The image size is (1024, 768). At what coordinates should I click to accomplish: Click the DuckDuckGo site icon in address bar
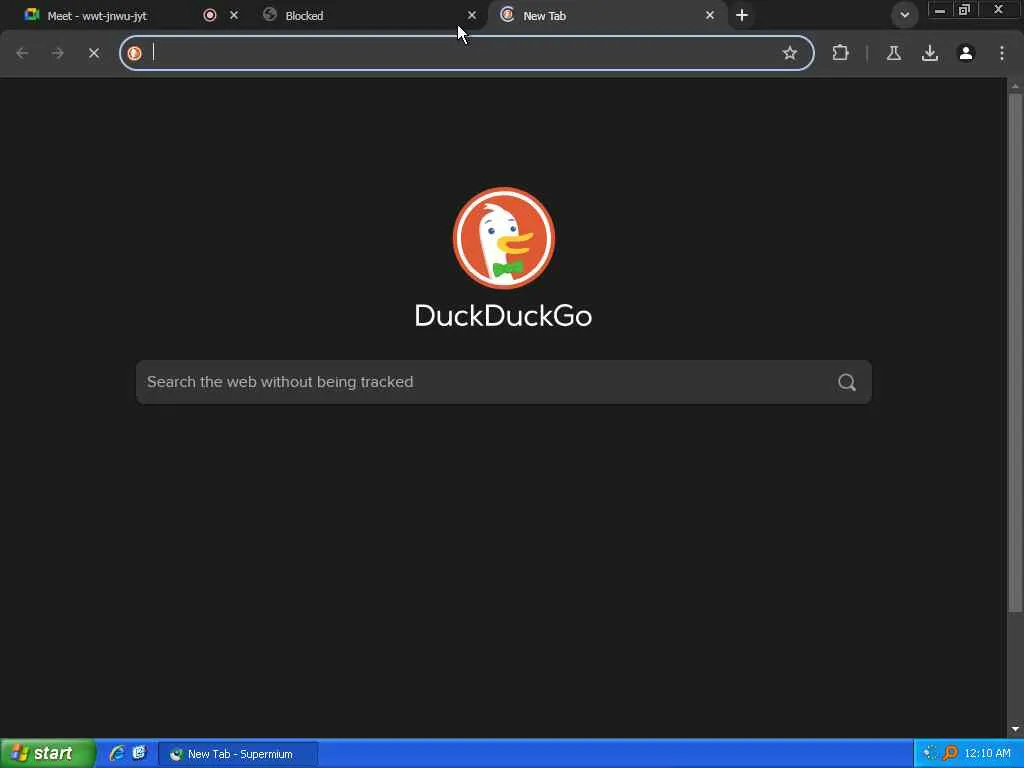pyautogui.click(x=135, y=53)
